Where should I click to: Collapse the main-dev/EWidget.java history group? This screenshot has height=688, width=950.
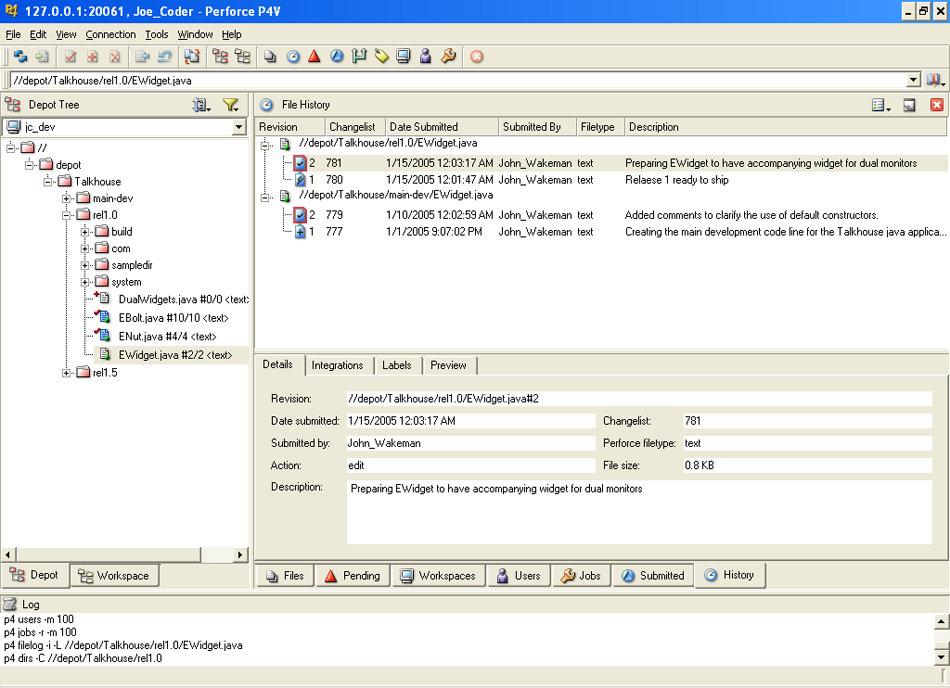coord(266,197)
